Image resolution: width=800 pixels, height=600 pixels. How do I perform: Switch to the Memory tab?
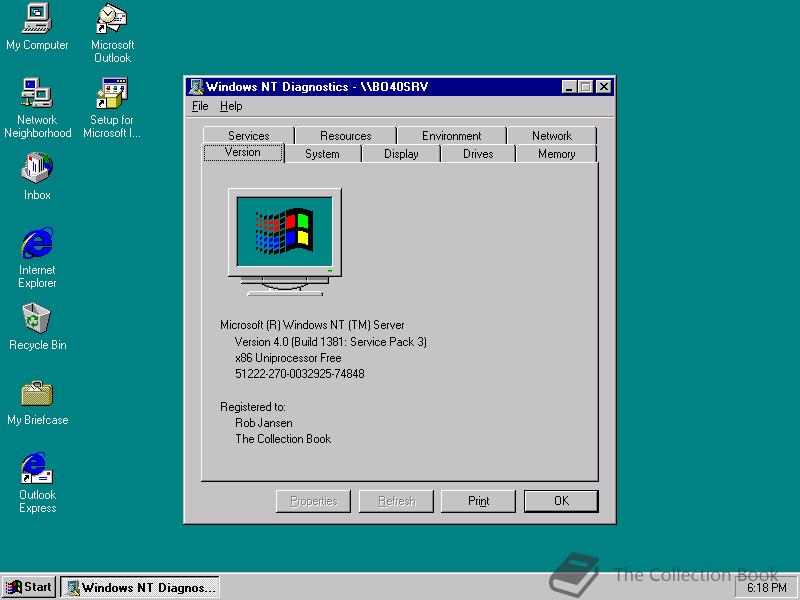[x=556, y=154]
